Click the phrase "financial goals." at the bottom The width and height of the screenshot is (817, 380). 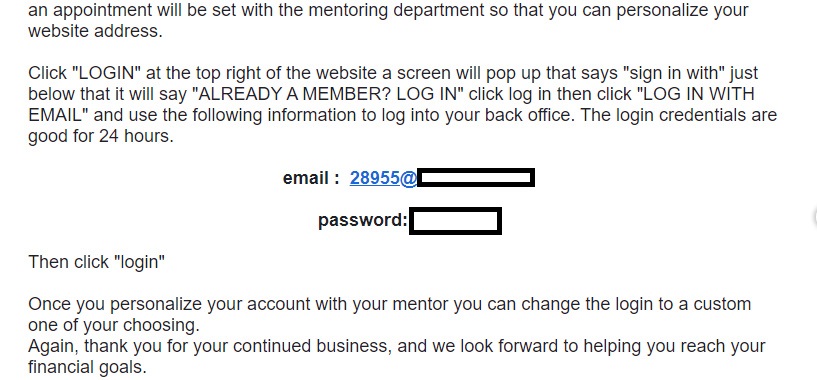point(87,367)
